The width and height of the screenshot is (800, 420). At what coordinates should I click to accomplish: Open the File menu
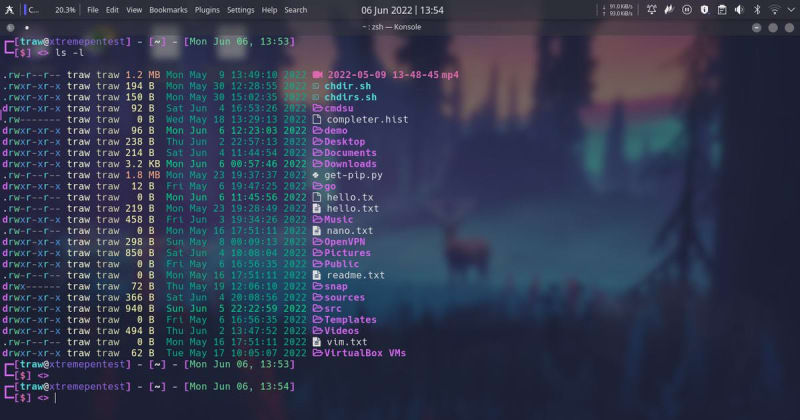click(93, 9)
